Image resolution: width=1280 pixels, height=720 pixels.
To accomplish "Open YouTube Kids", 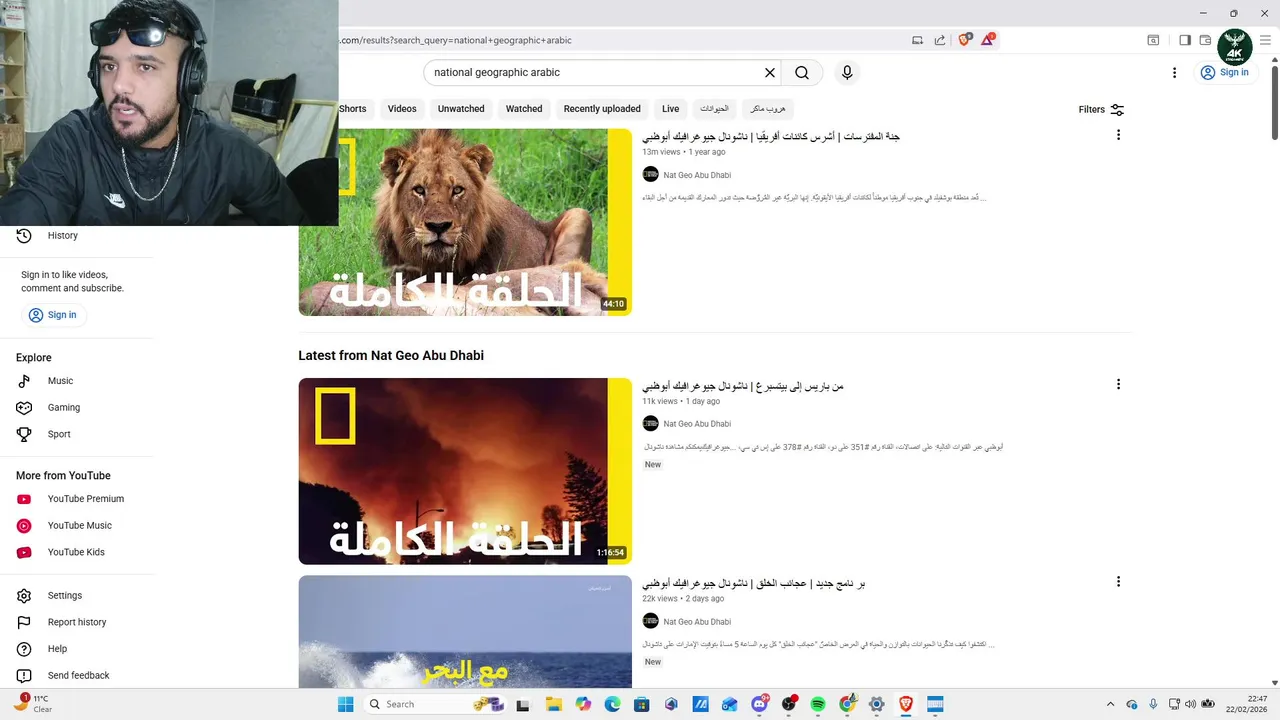I will pos(77,552).
